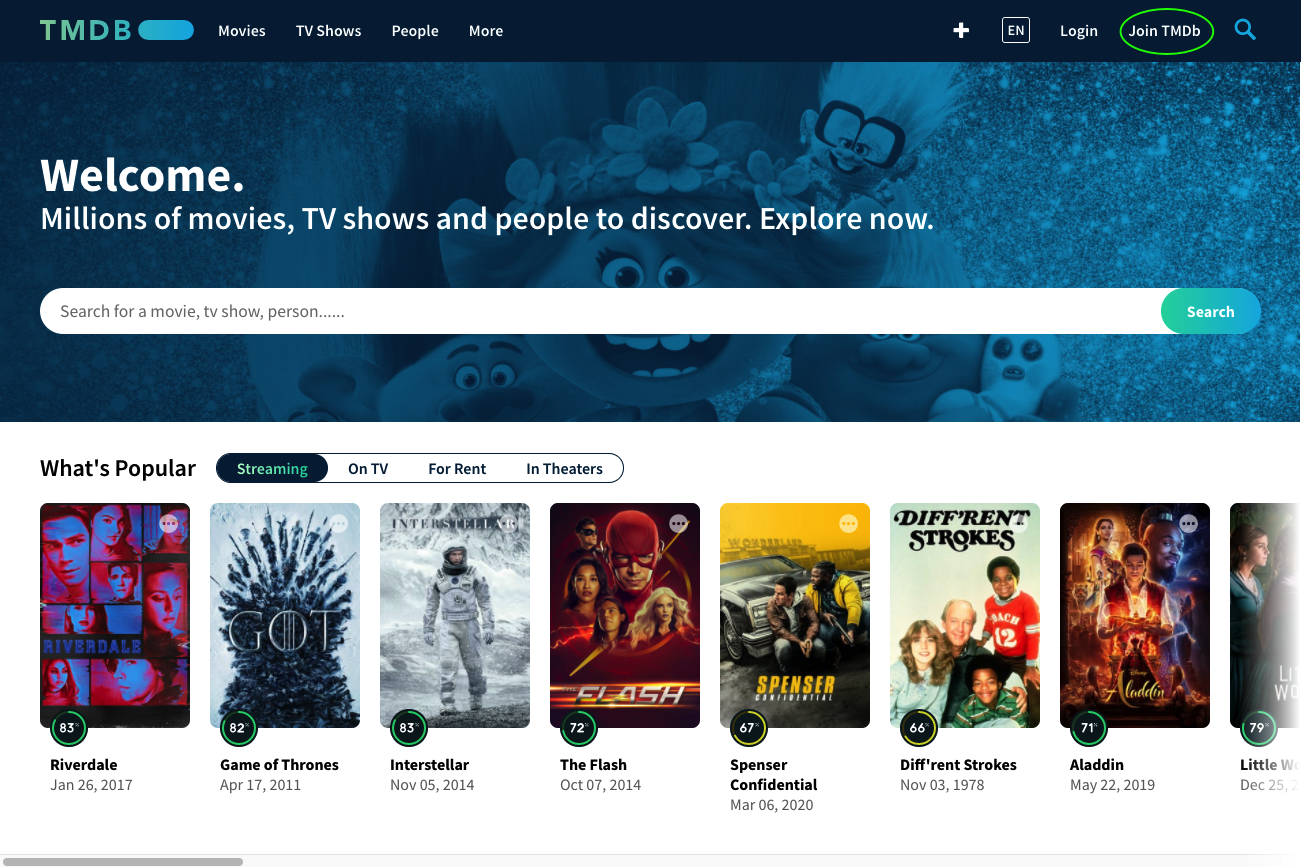Open the EN language selector
Screen dimensions: 1301x867
click(1015, 30)
